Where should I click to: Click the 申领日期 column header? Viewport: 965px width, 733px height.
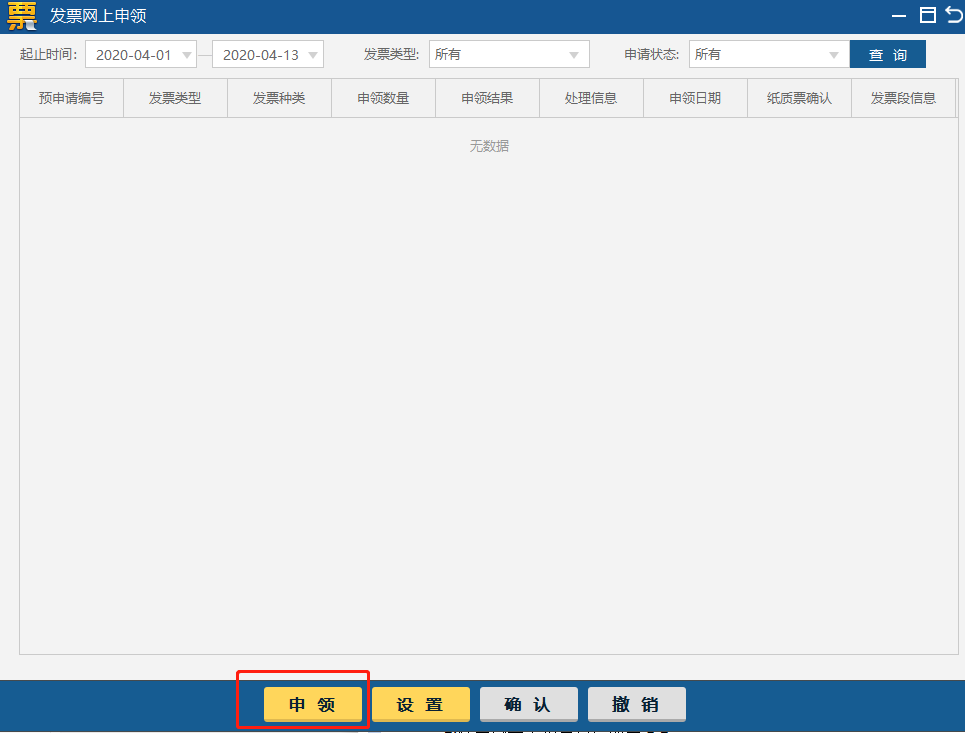pyautogui.click(x=695, y=98)
